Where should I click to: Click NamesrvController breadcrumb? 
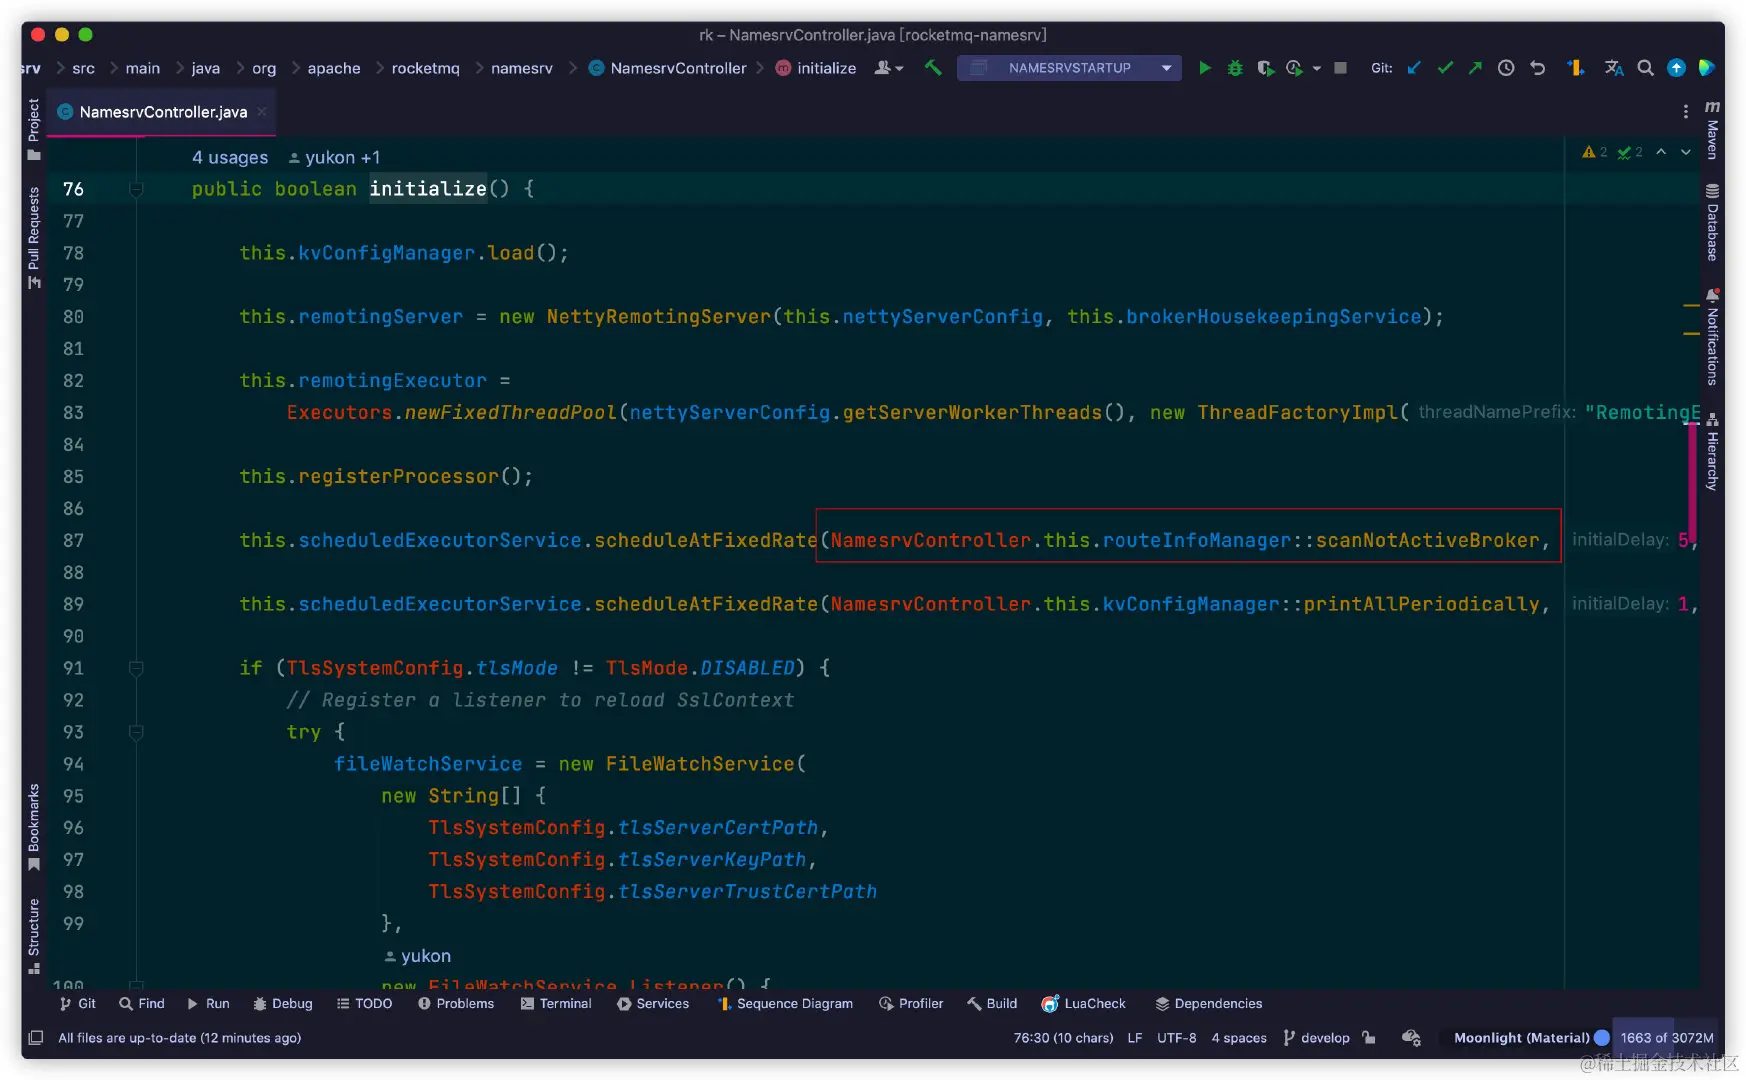(667, 68)
